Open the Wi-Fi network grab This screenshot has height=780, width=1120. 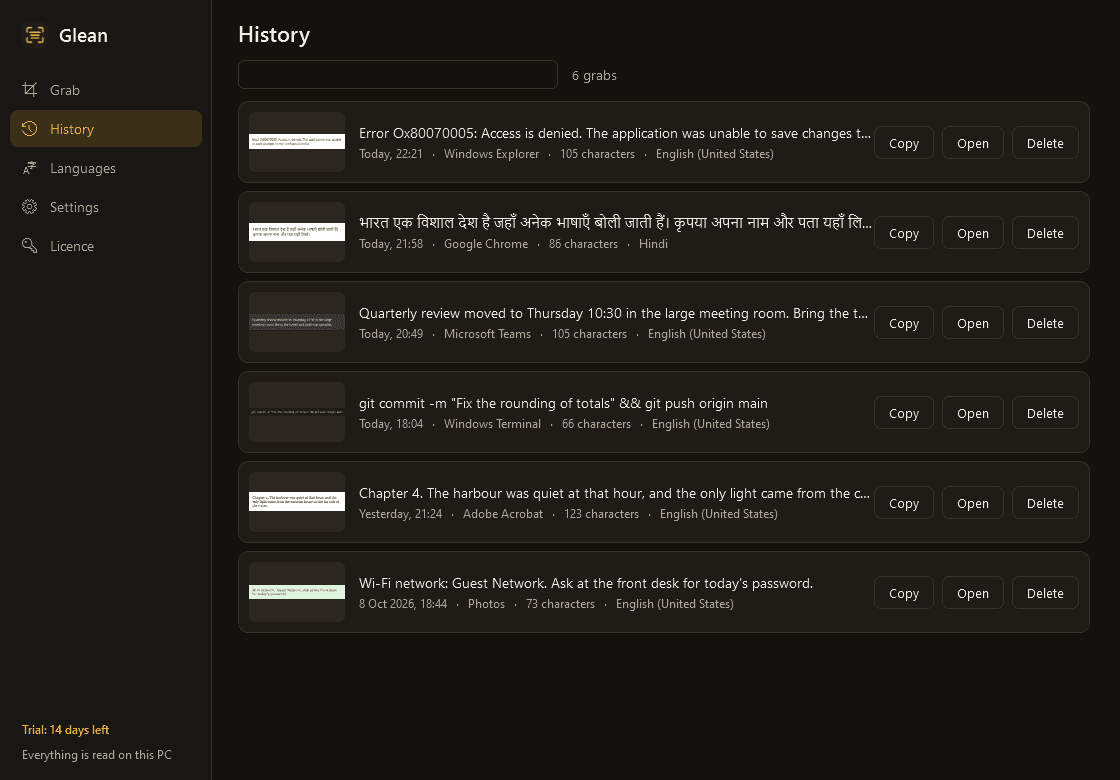click(973, 593)
